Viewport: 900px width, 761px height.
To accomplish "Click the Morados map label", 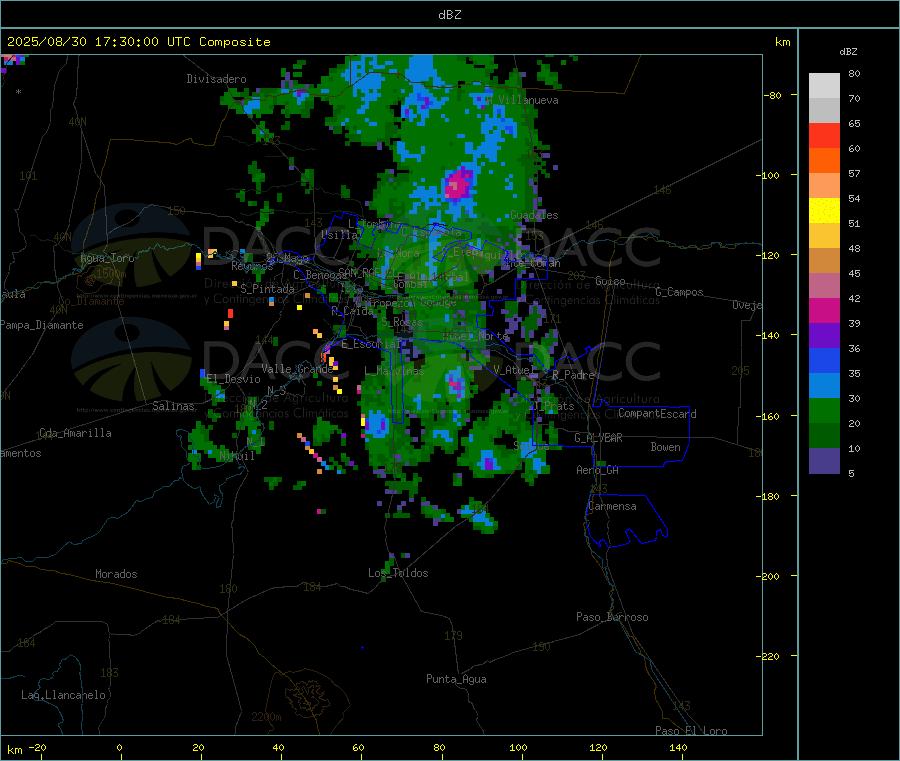I will click(x=116, y=574).
